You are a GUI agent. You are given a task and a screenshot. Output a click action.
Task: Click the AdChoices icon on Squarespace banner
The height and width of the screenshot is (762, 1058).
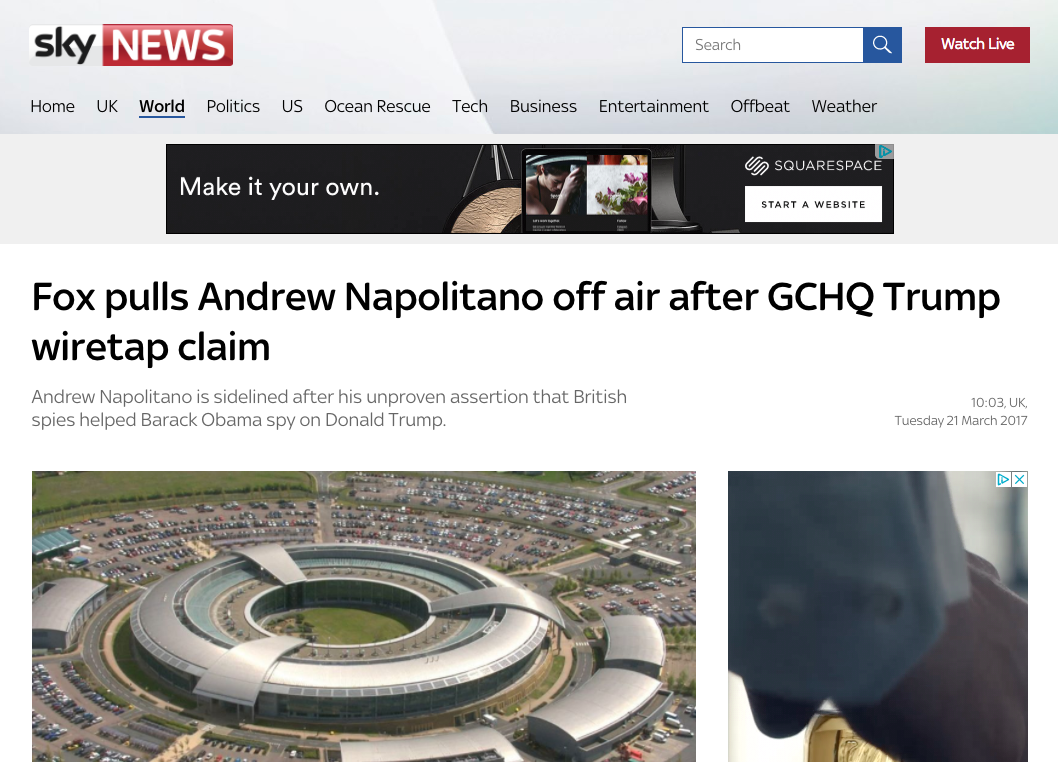885,151
